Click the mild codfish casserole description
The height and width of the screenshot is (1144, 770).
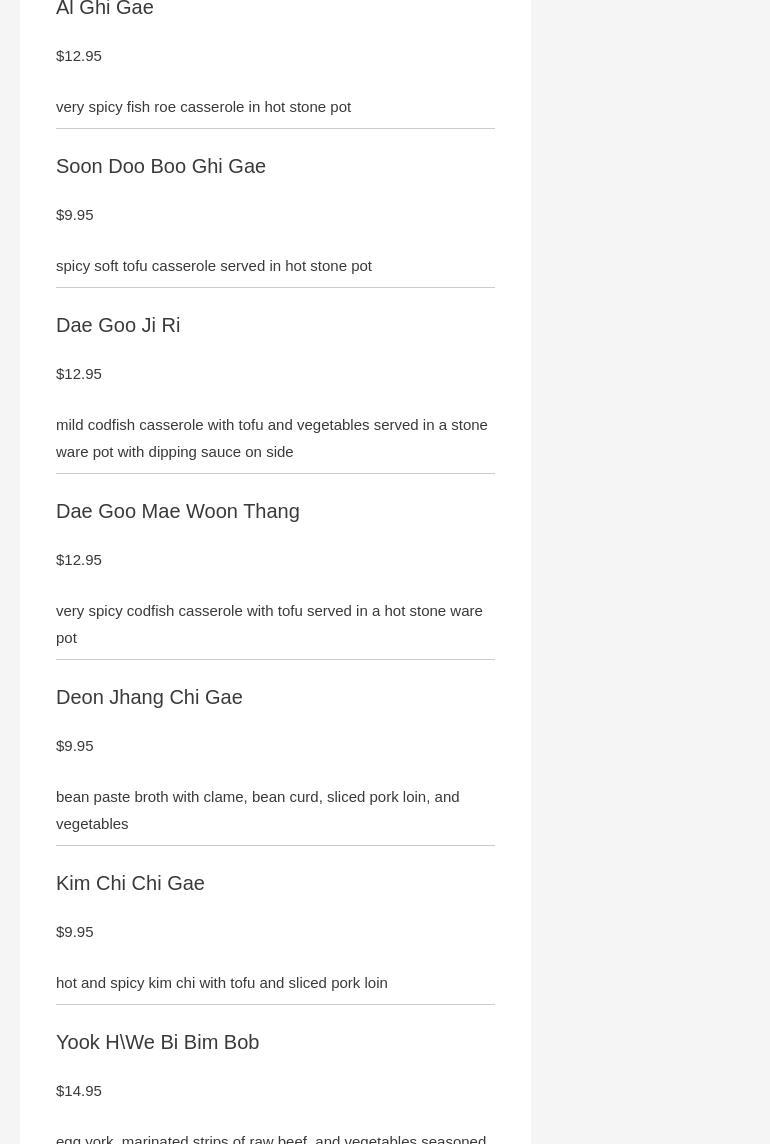pos(271,438)
